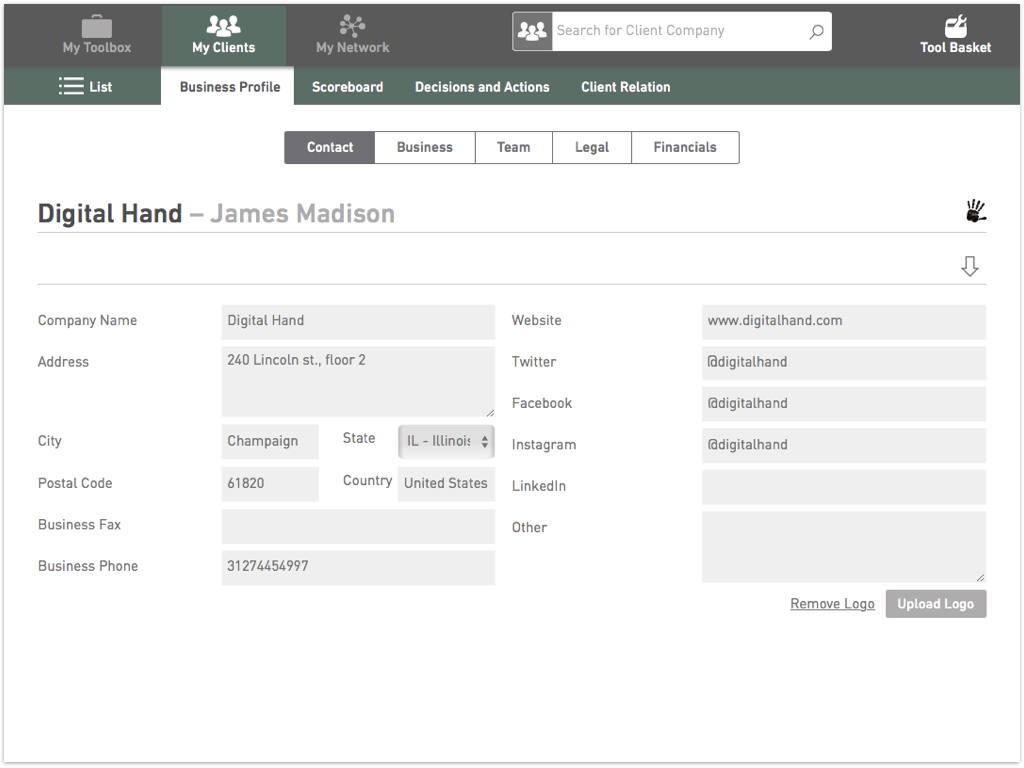Click the LinkedIn label
Image resolution: width=1024 pixels, height=768 pixels.
[x=539, y=487]
